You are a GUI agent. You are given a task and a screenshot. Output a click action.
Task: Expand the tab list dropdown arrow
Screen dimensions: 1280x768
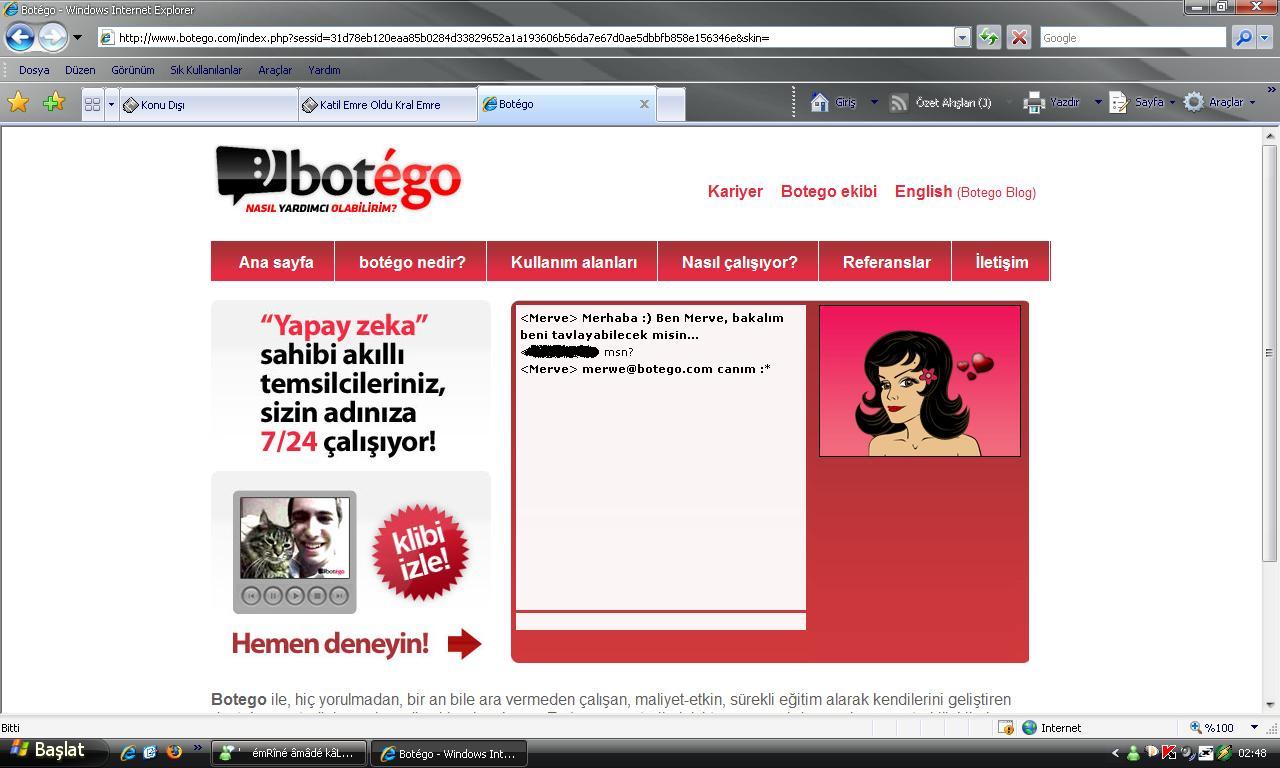click(x=111, y=104)
